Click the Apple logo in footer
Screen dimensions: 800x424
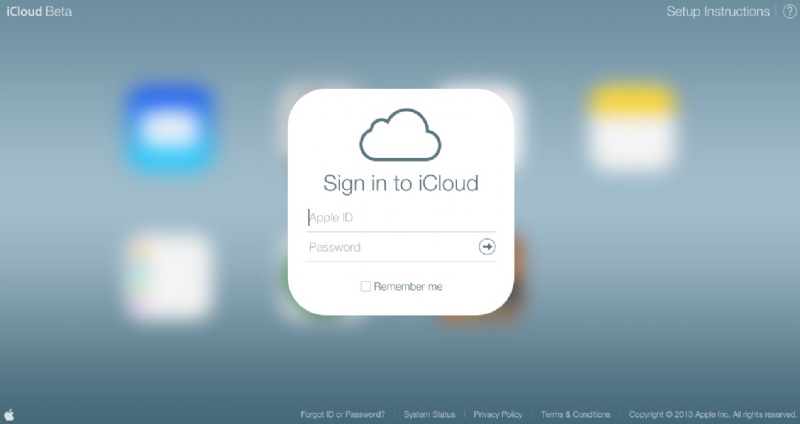pos(9,415)
